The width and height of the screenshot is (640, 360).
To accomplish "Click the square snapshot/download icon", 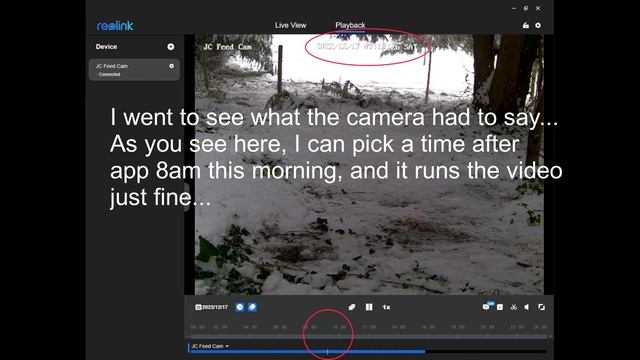I will [x=500, y=307].
